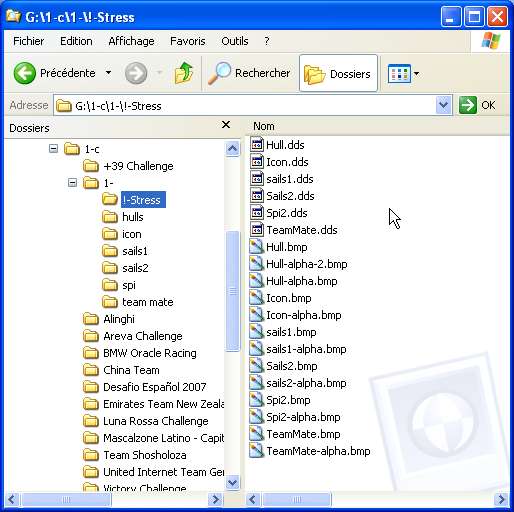This screenshot has width=514, height=512.
Task: Open the Affichage menu
Action: (x=131, y=41)
